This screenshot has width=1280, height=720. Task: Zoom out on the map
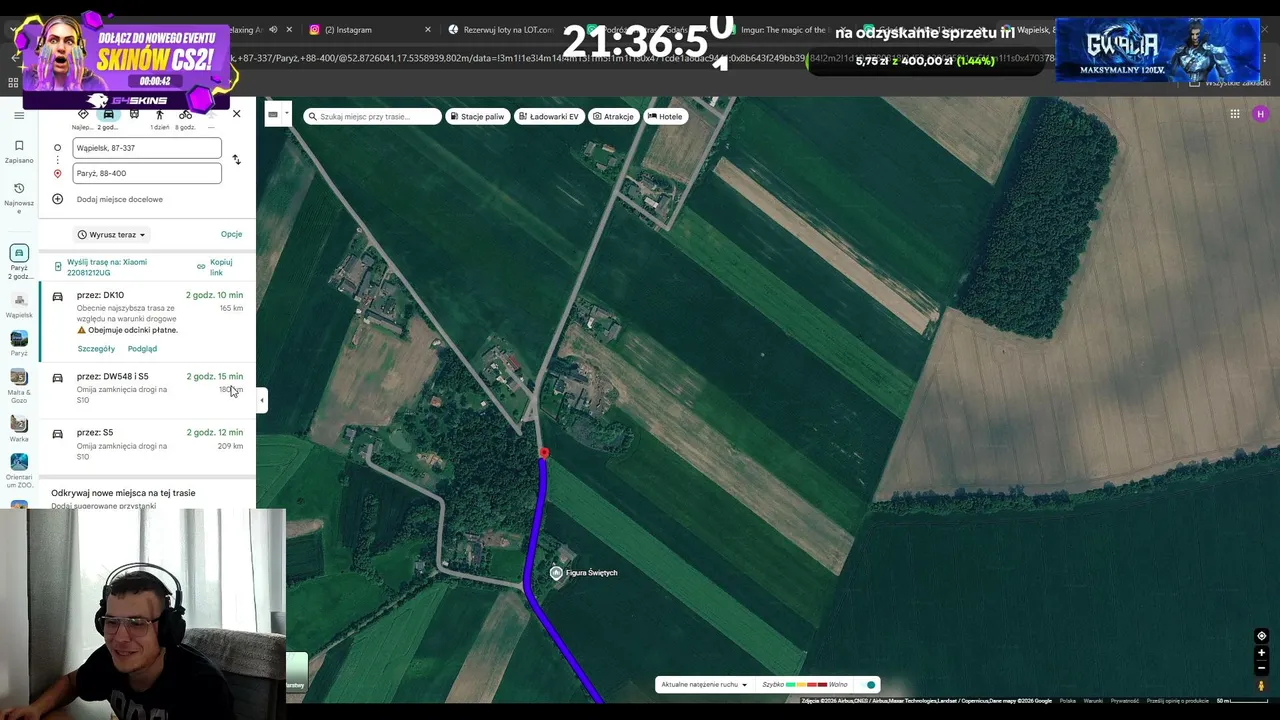coord(1261,668)
